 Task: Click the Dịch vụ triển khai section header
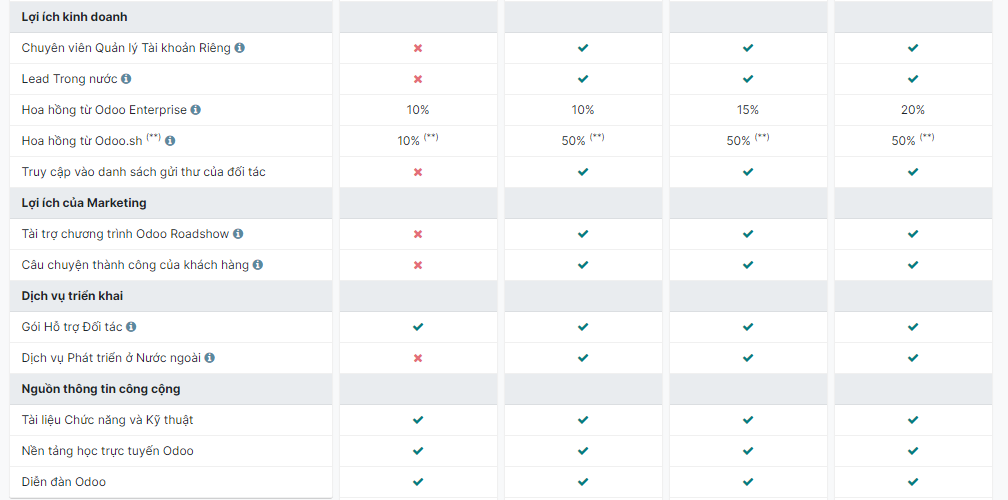(72, 296)
